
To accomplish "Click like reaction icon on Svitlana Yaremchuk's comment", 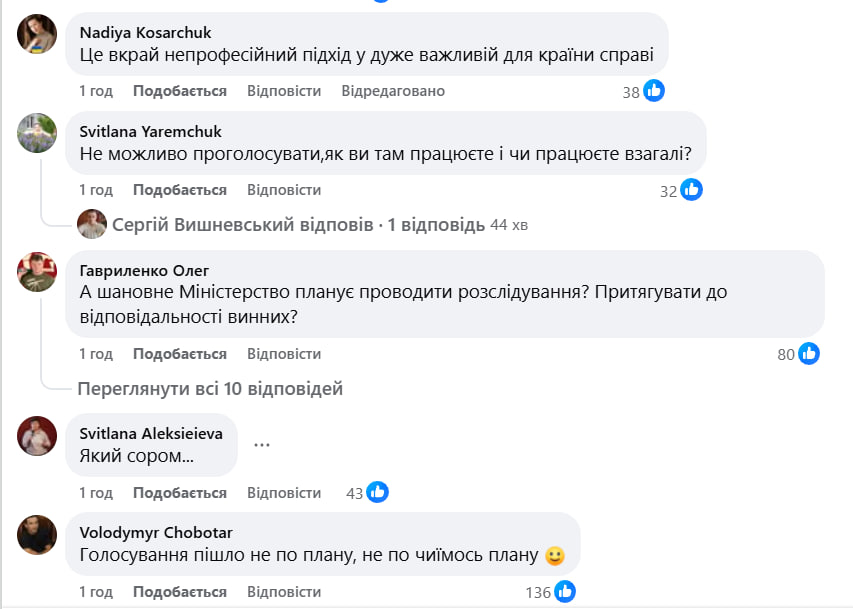I will 692,190.
